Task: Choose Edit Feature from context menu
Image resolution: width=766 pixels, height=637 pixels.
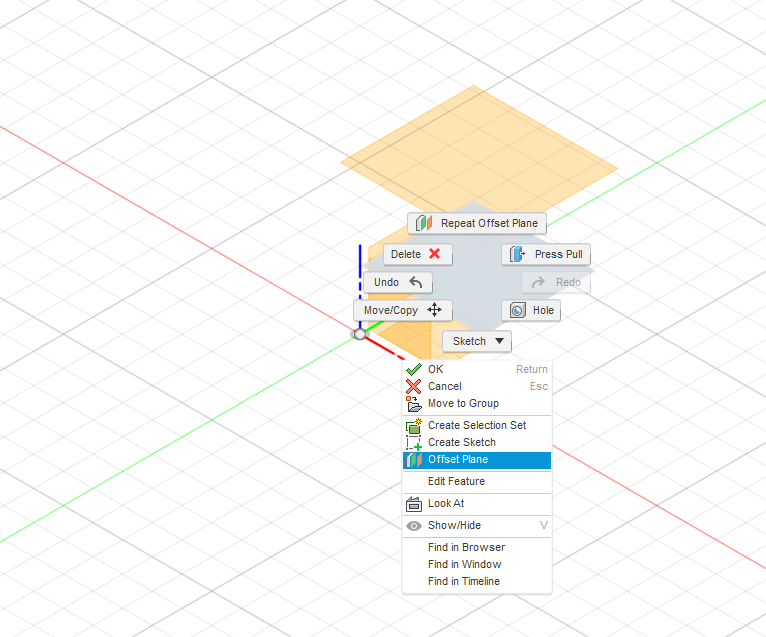Action: 456,481
